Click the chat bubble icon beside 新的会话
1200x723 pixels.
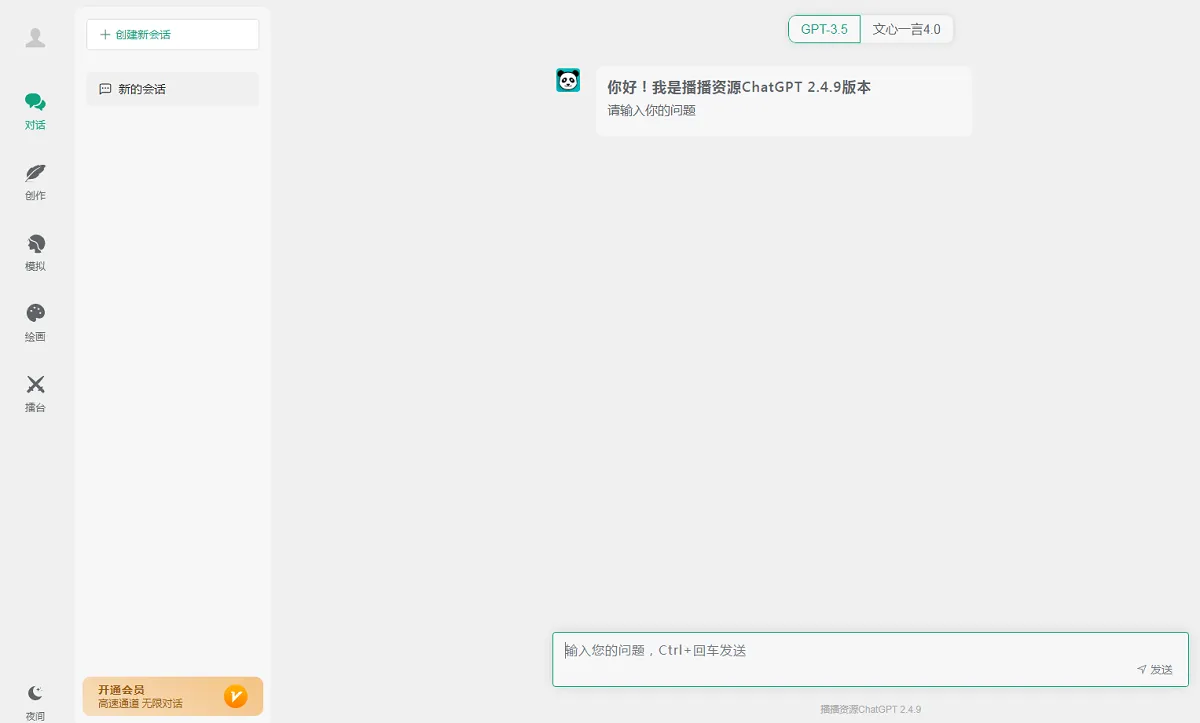(x=106, y=88)
